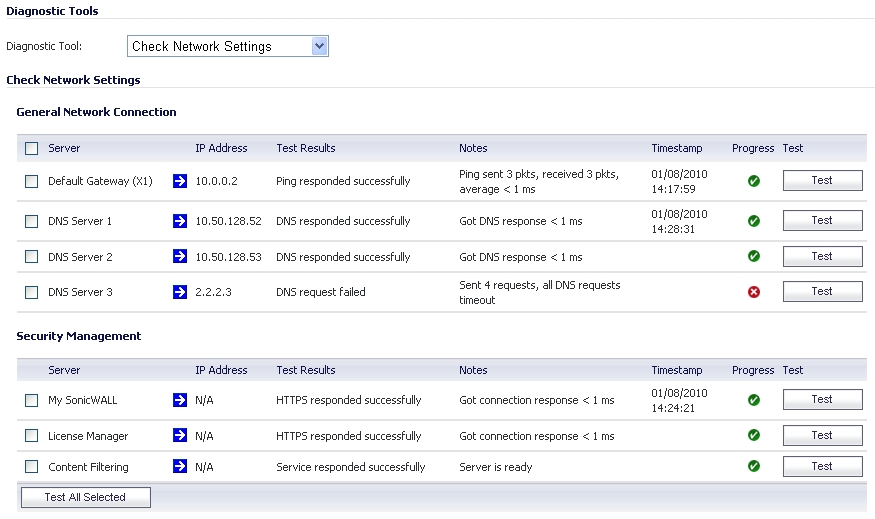The image size is (875, 519).
Task: Click the blue arrow beside DNS Server 1
Action: [x=180, y=221]
